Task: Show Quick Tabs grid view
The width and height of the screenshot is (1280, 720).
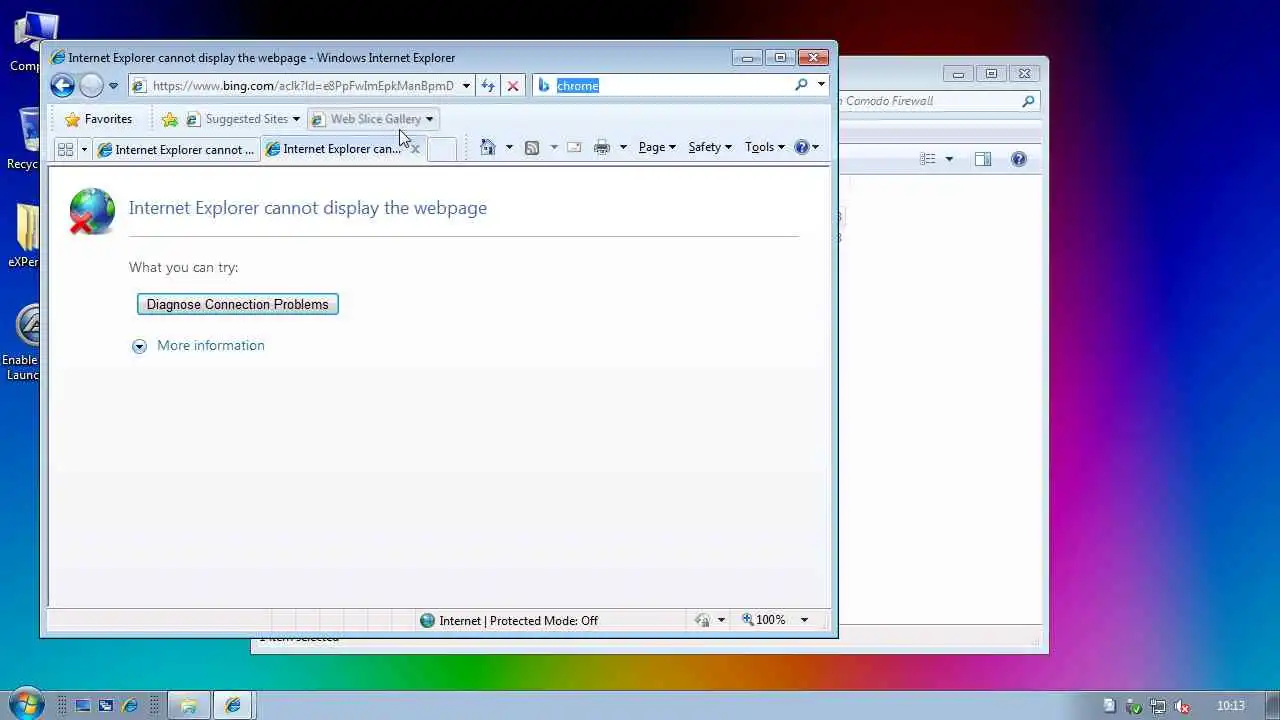Action: click(x=66, y=149)
